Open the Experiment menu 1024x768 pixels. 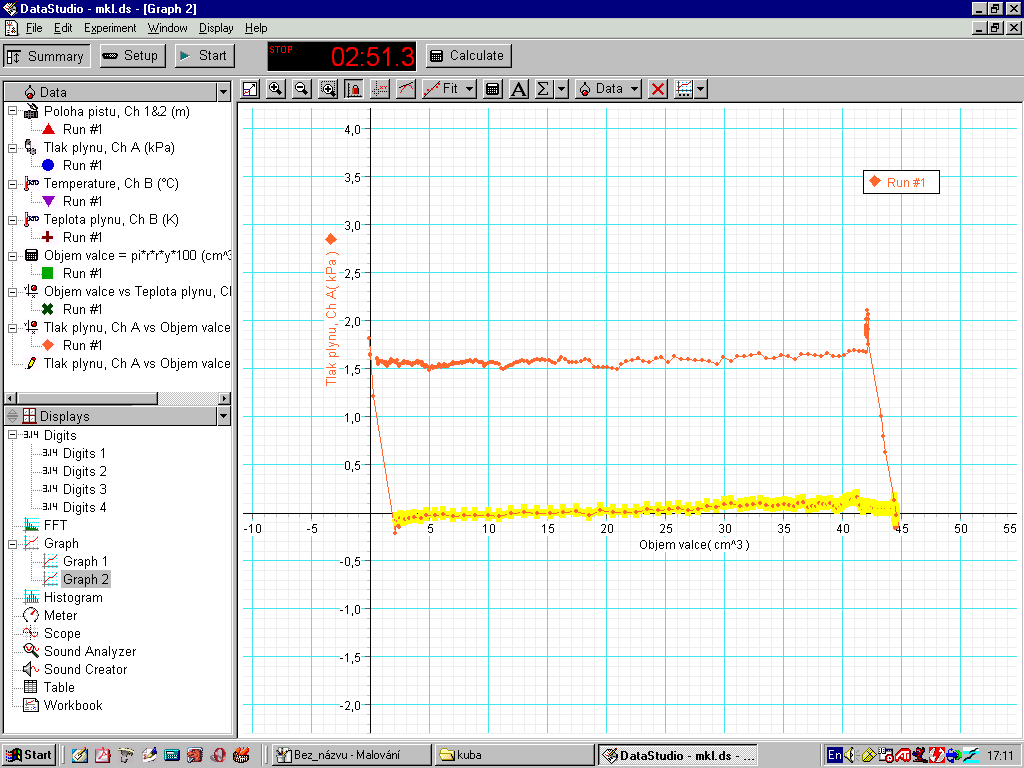(x=110, y=28)
